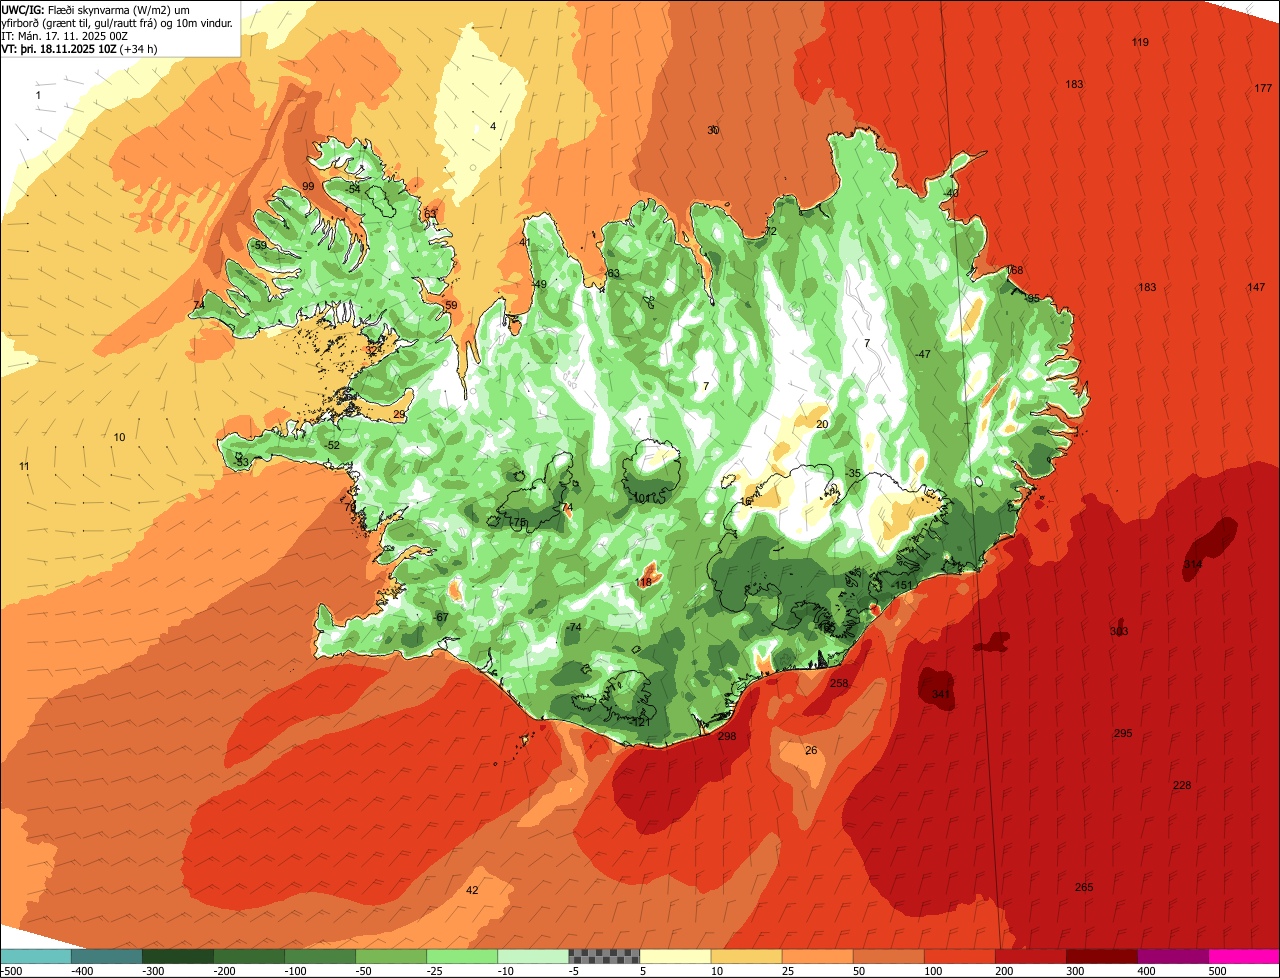Image resolution: width=1280 pixels, height=978 pixels.
Task: Click the flux value 258 on the map
Action: coord(839,684)
